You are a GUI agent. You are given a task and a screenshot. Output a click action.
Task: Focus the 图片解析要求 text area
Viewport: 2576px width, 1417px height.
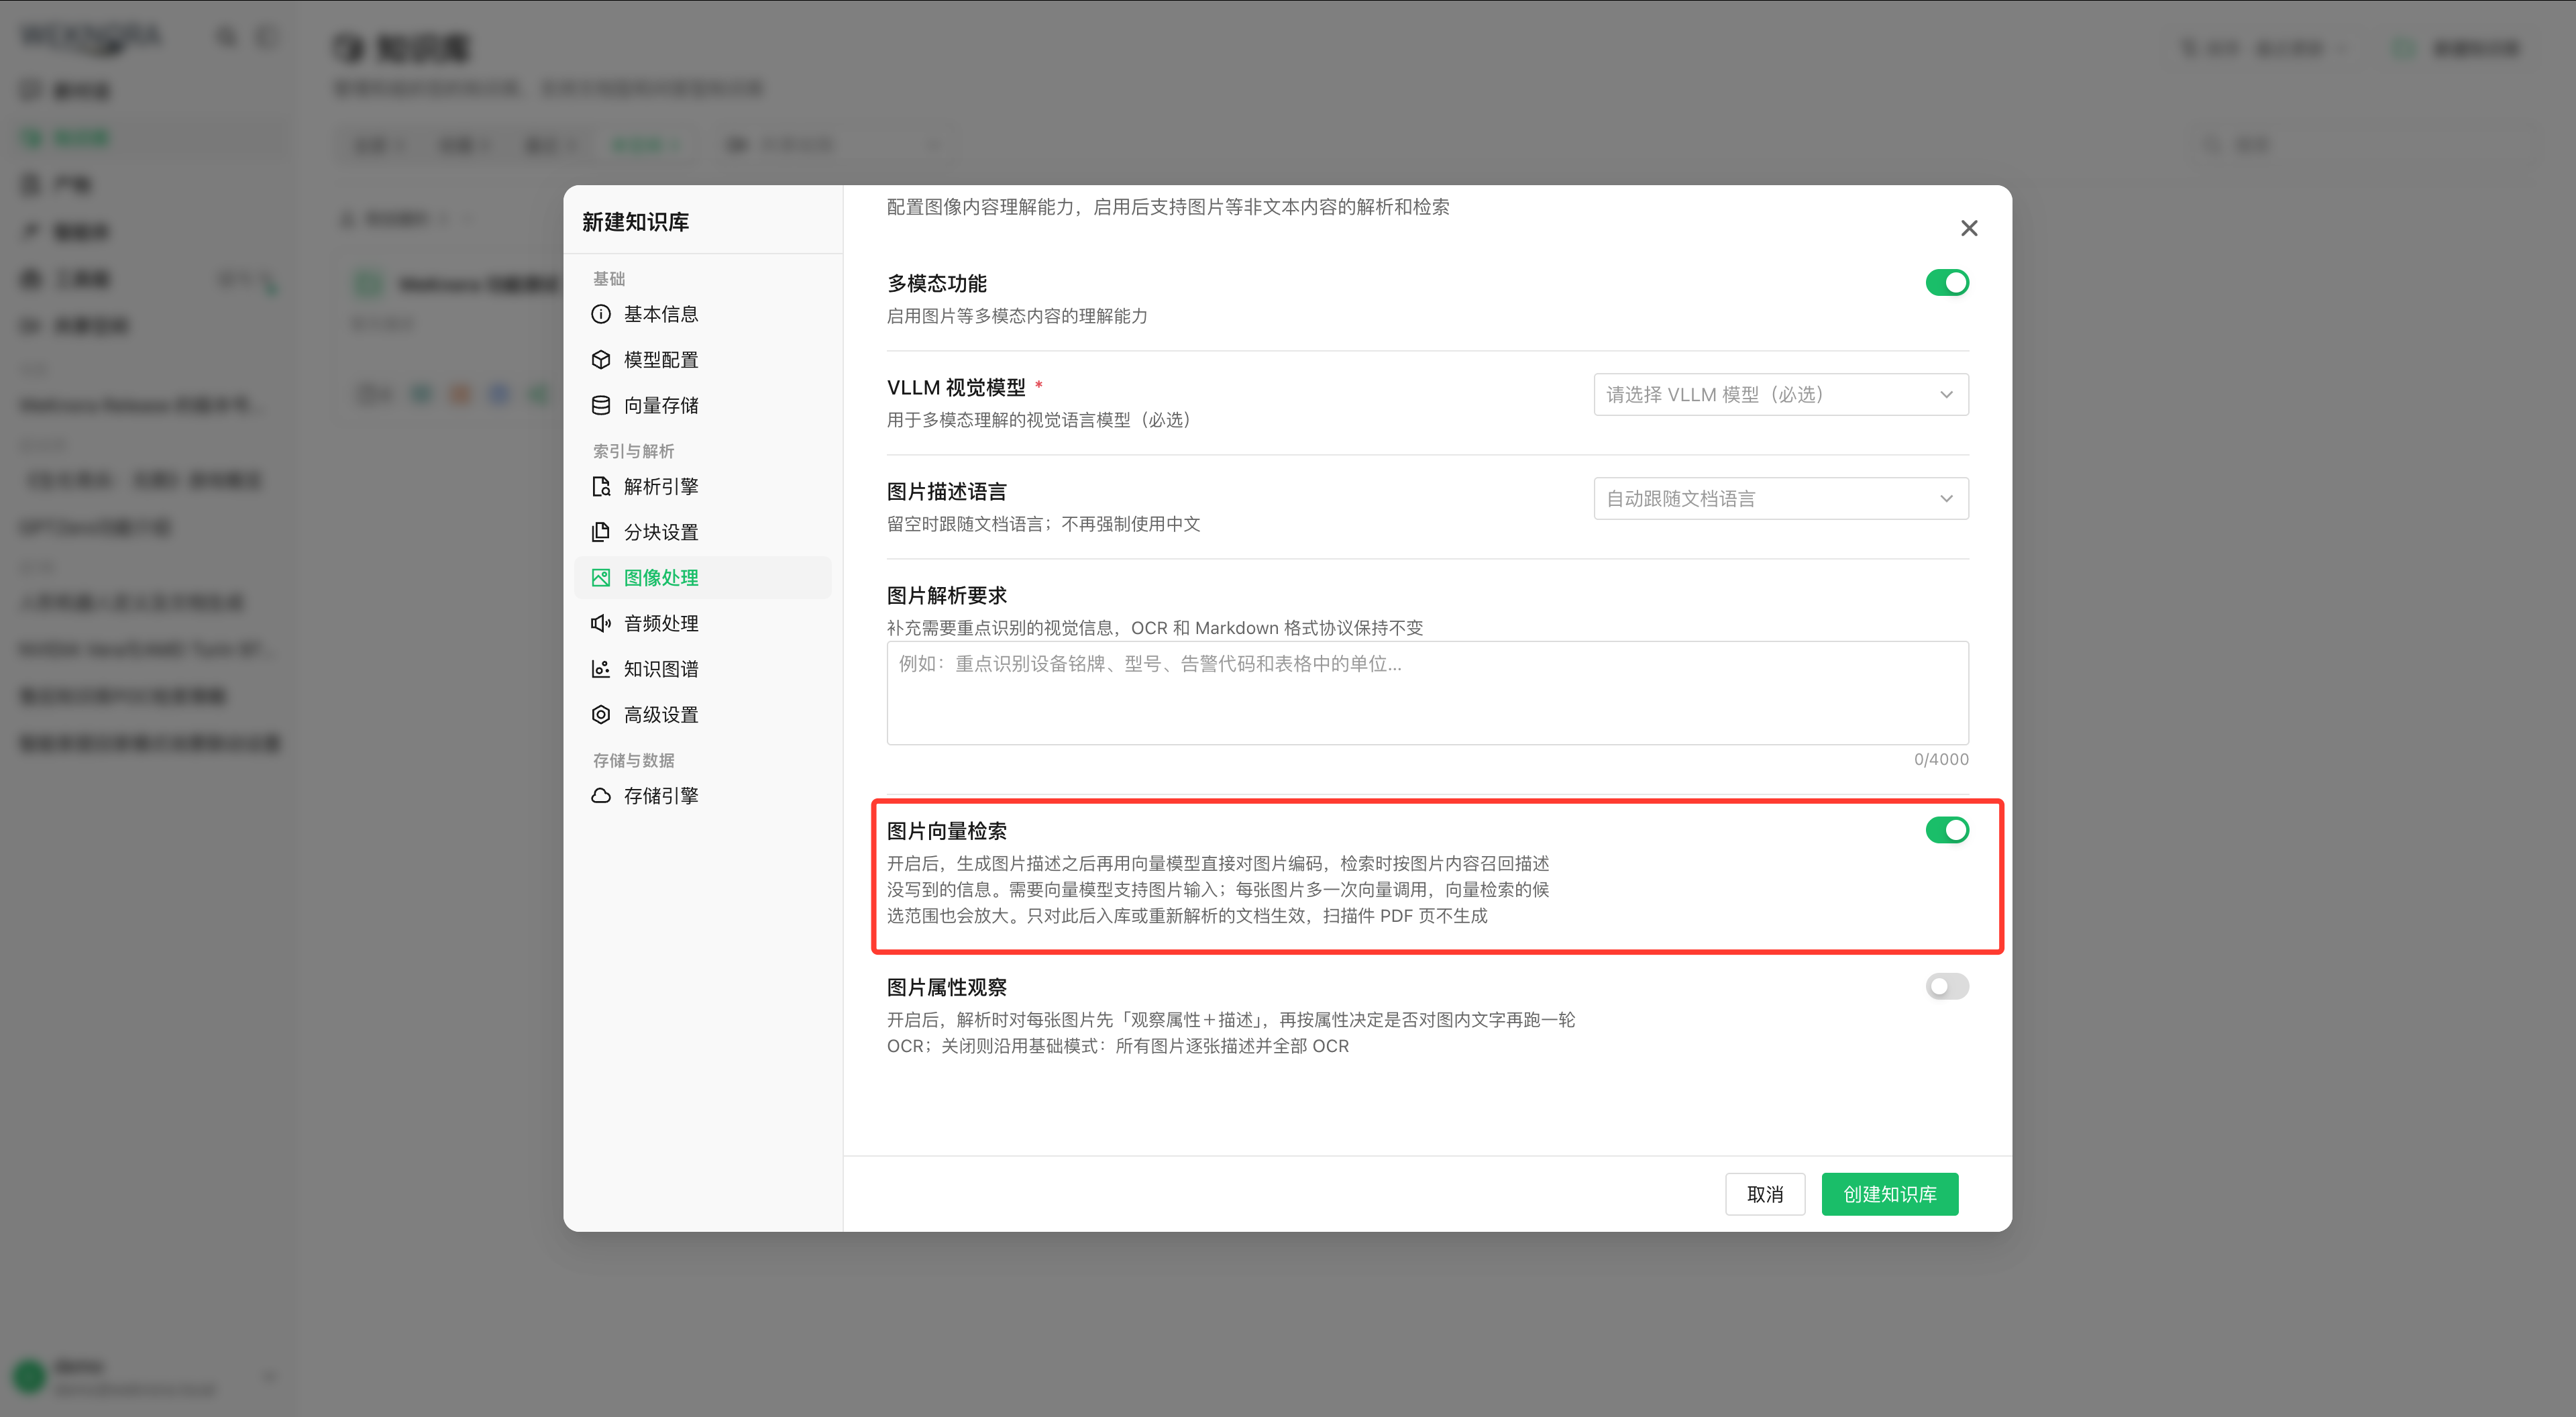tap(1427, 692)
